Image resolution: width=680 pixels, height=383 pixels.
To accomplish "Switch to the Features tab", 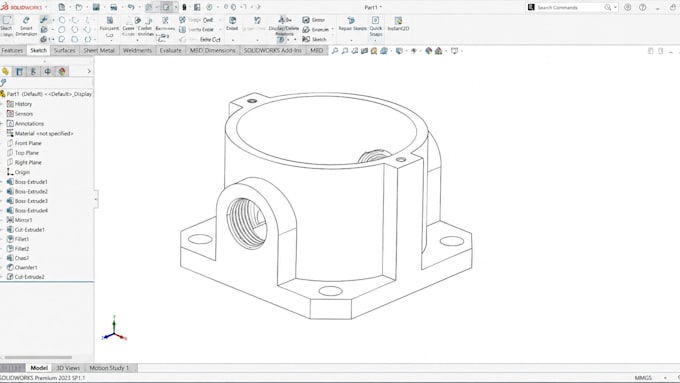I will (12, 50).
